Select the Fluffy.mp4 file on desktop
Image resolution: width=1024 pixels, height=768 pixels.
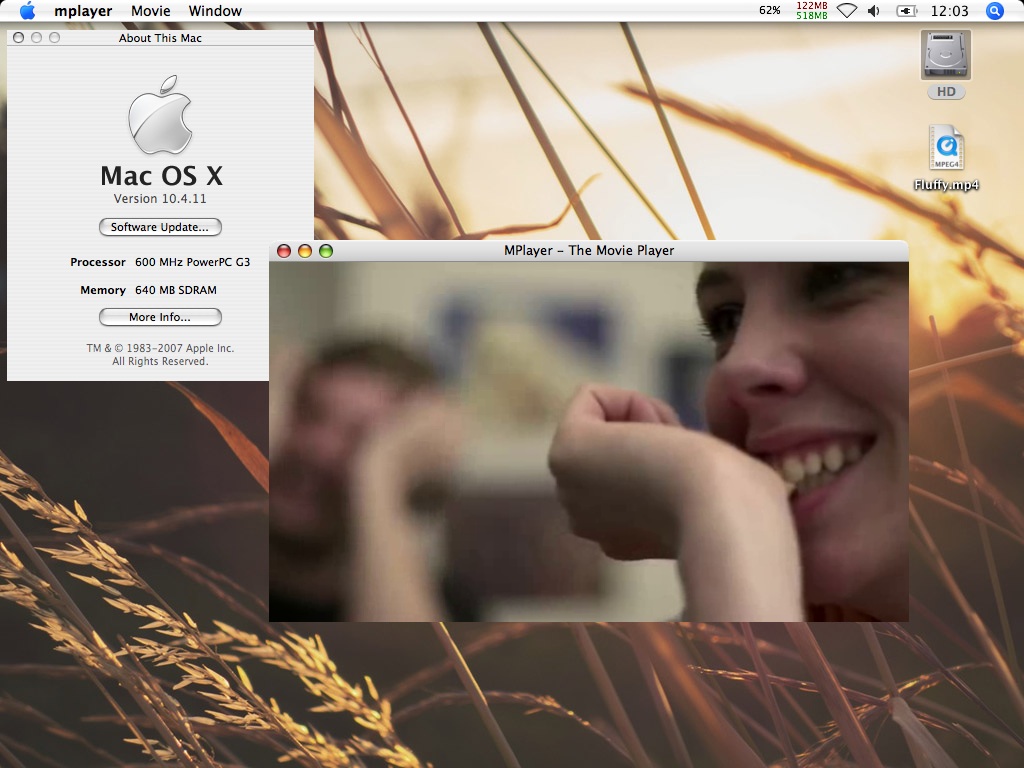coord(946,148)
